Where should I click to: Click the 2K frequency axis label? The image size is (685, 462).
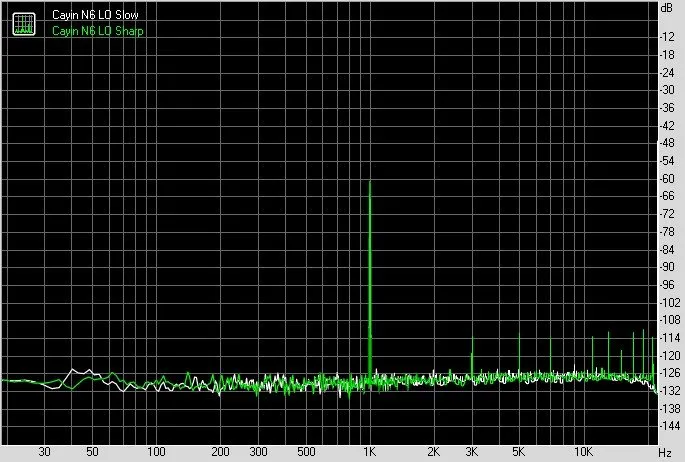[433, 452]
